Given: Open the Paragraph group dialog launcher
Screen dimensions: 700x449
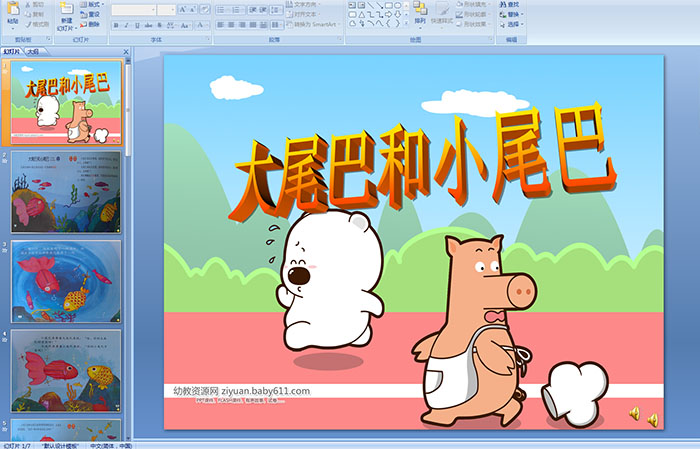Looking at the screenshot, I should [x=340, y=39].
